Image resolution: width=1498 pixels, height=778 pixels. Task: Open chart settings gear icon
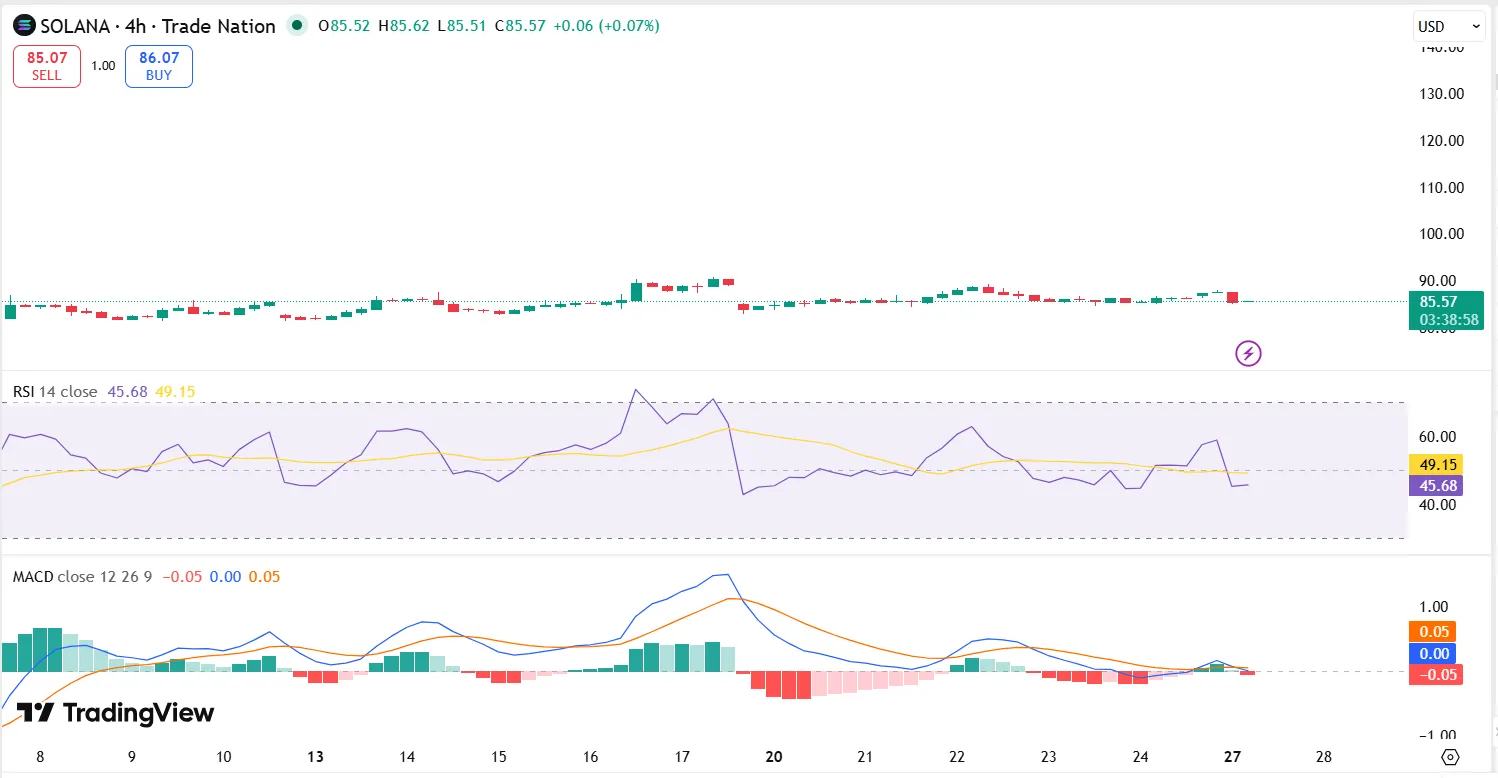(1451, 757)
